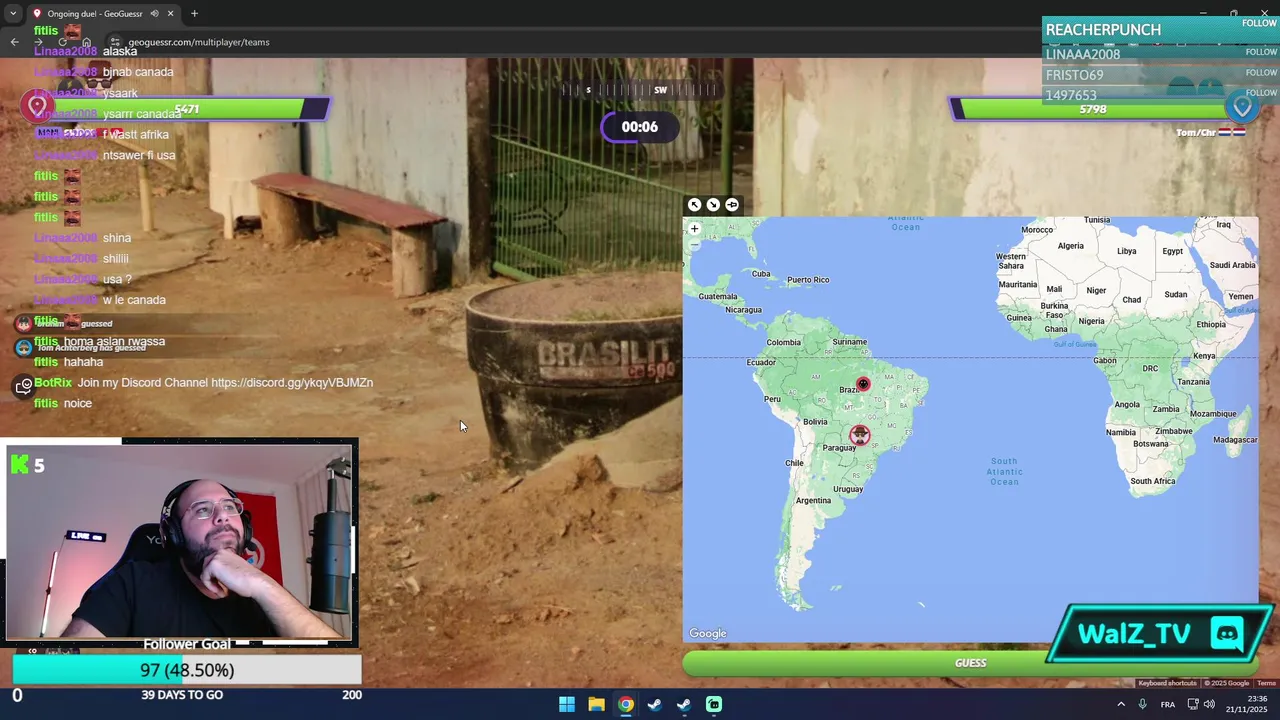Click Brazil label on the map

click(x=849, y=389)
